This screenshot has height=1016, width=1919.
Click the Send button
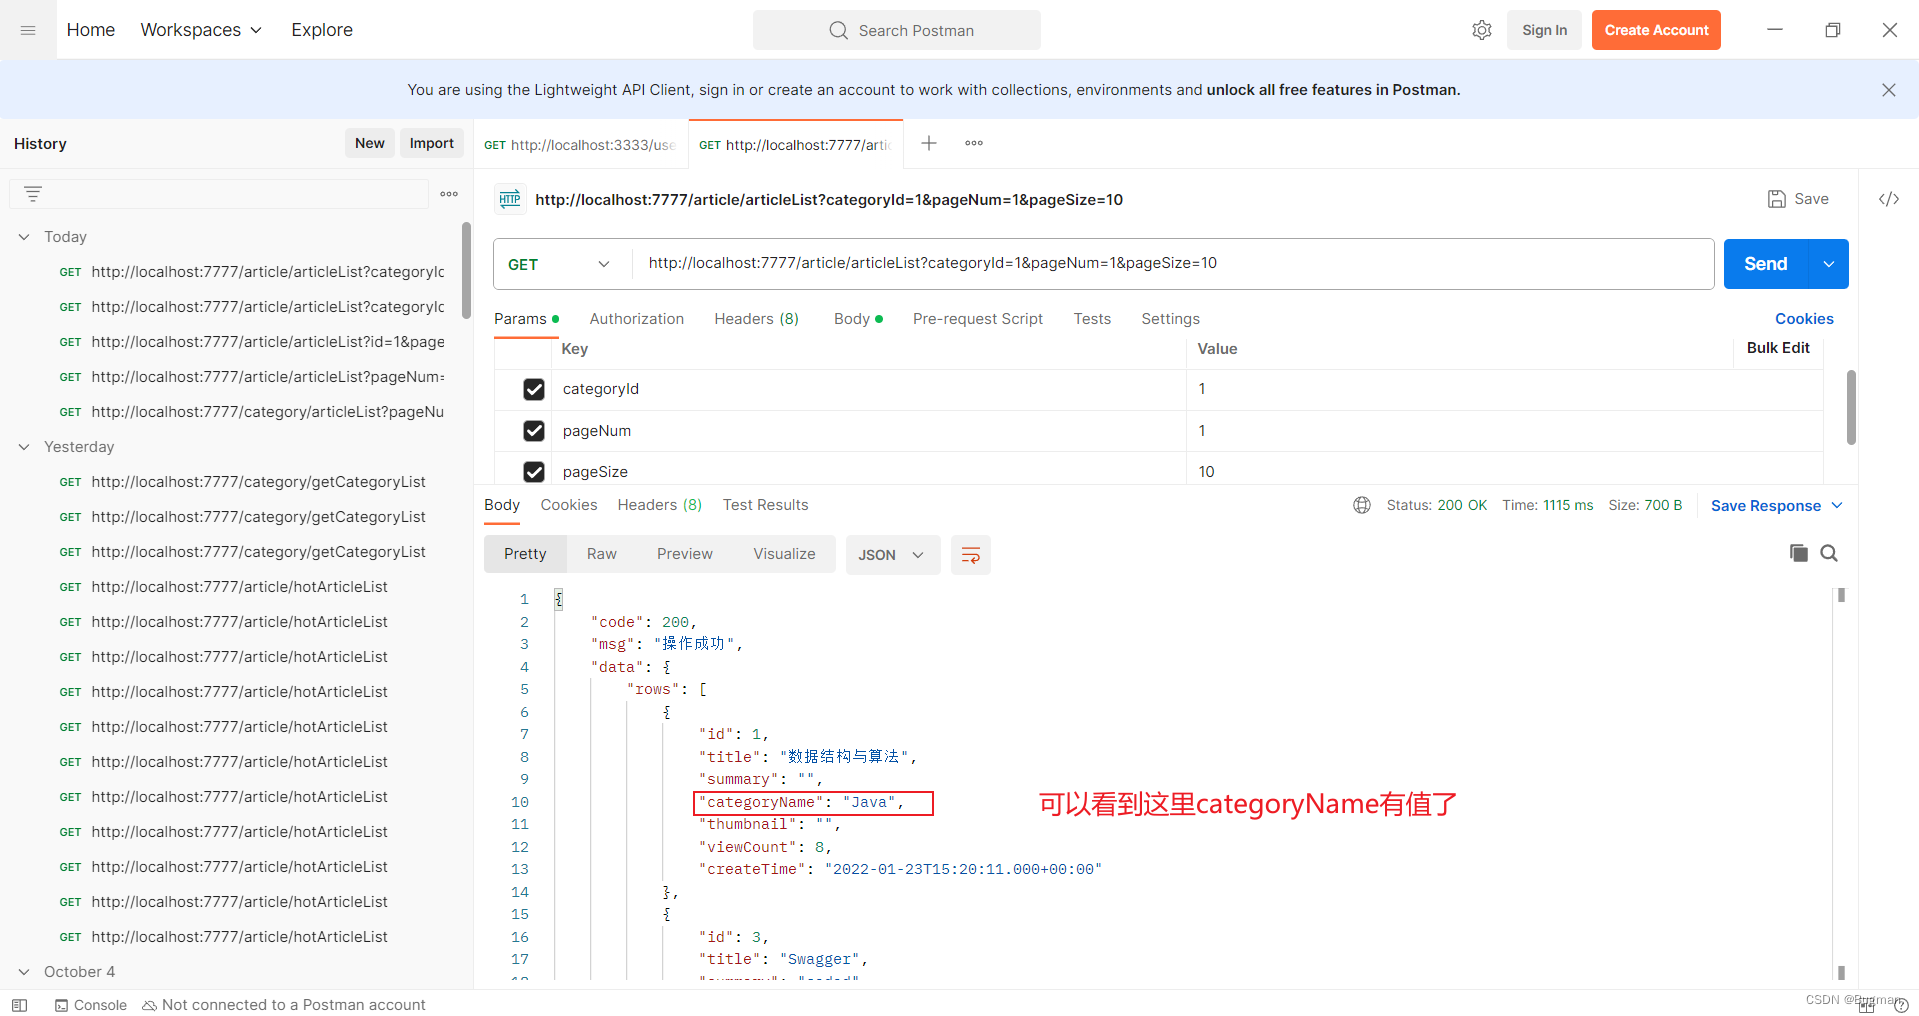(1766, 264)
